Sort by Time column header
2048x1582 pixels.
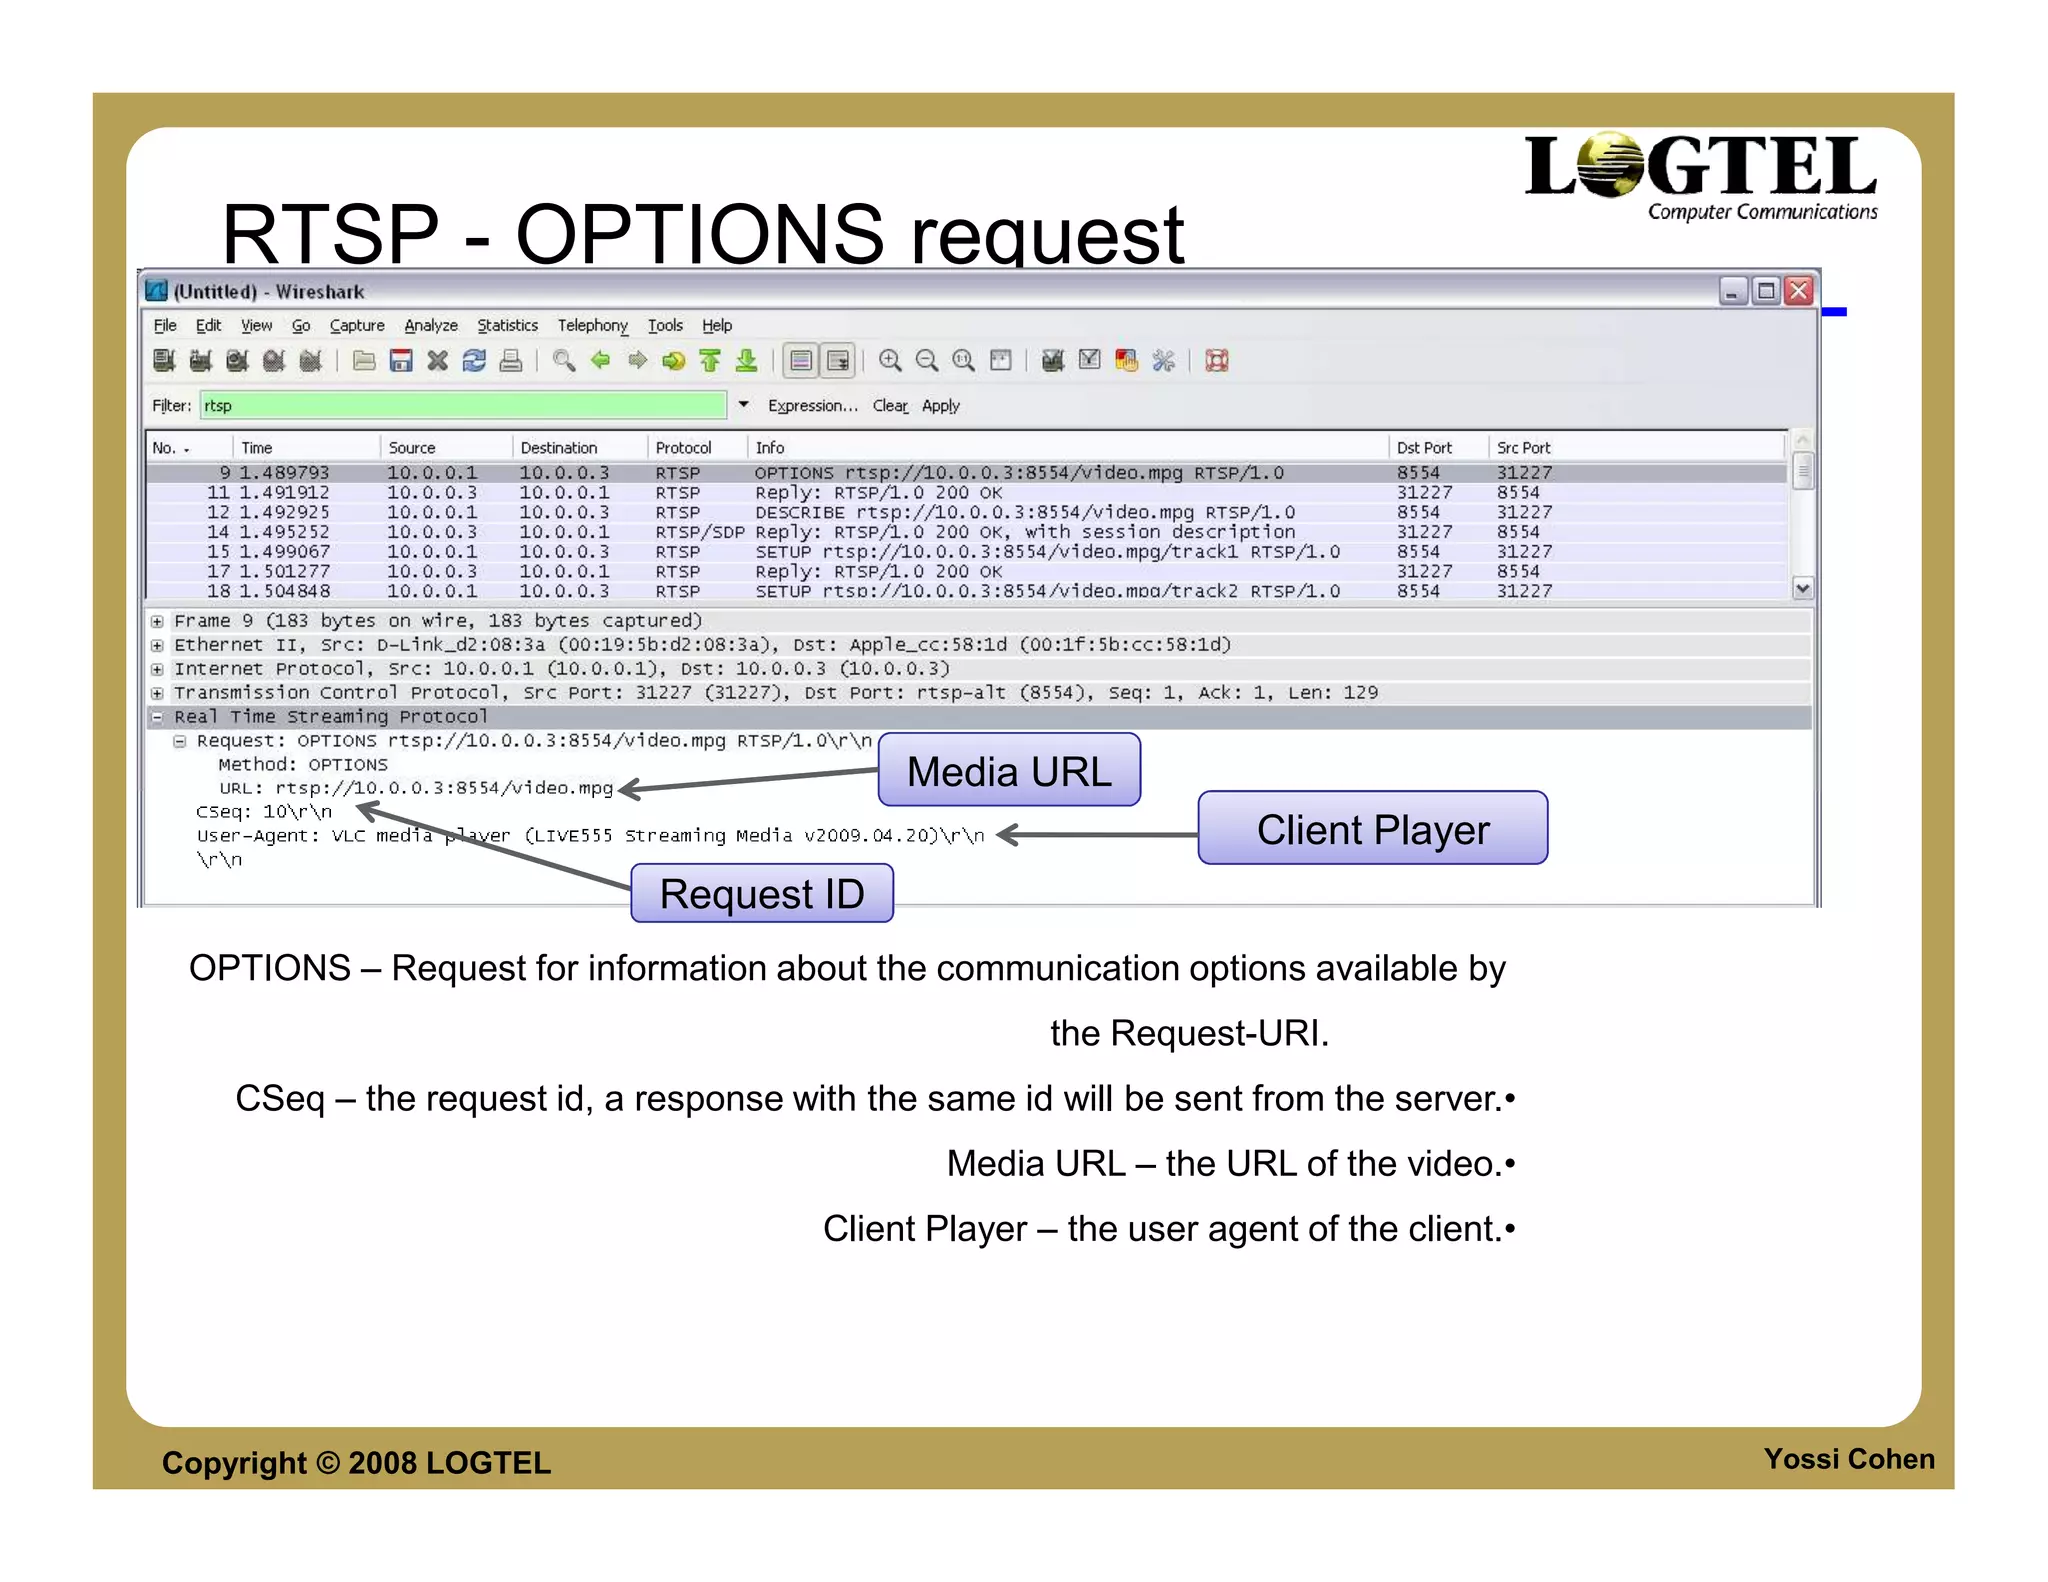click(306, 448)
